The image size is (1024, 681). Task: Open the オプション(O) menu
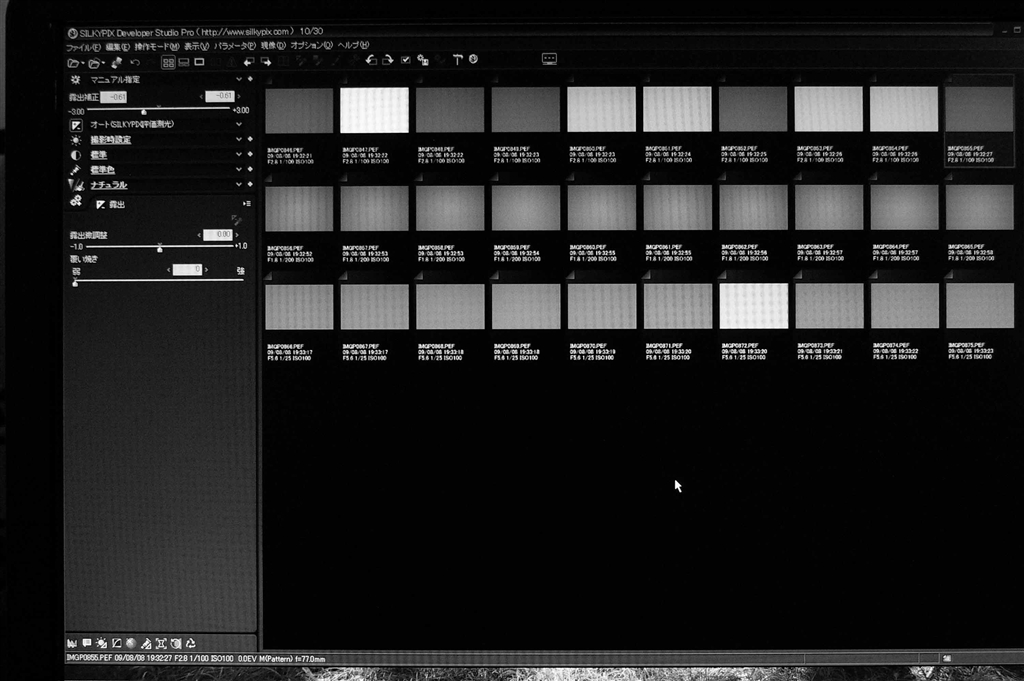(312, 46)
